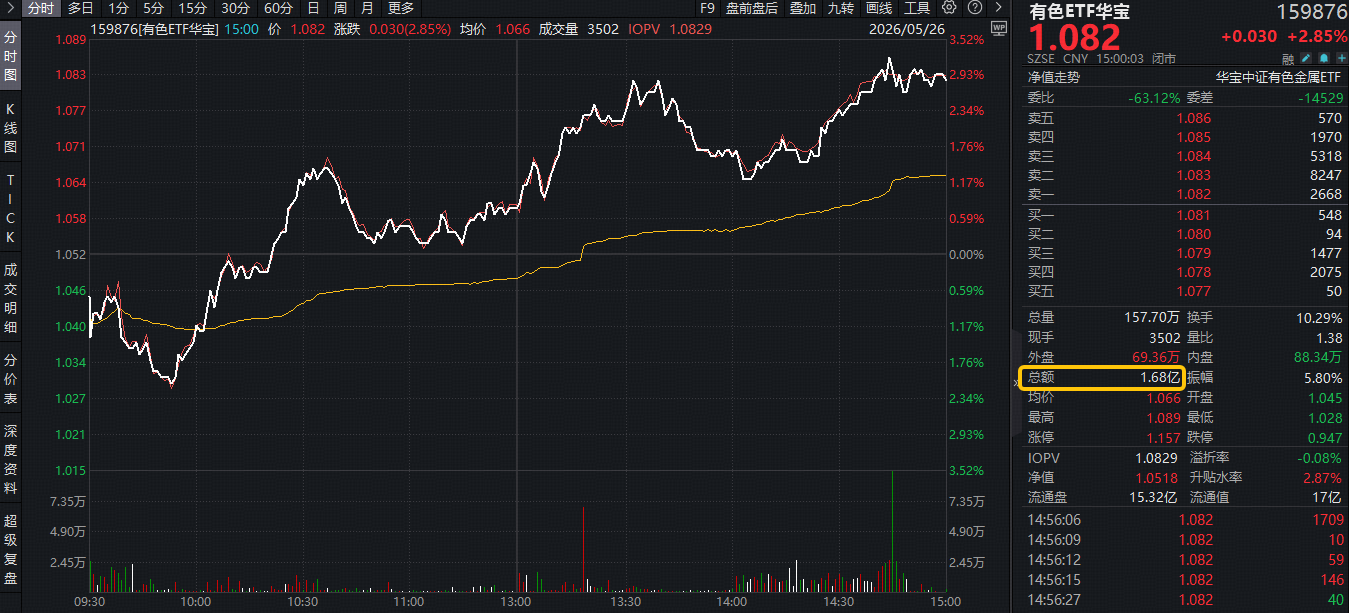Click stock code 159876
1349x613 pixels.
(x=1310, y=12)
